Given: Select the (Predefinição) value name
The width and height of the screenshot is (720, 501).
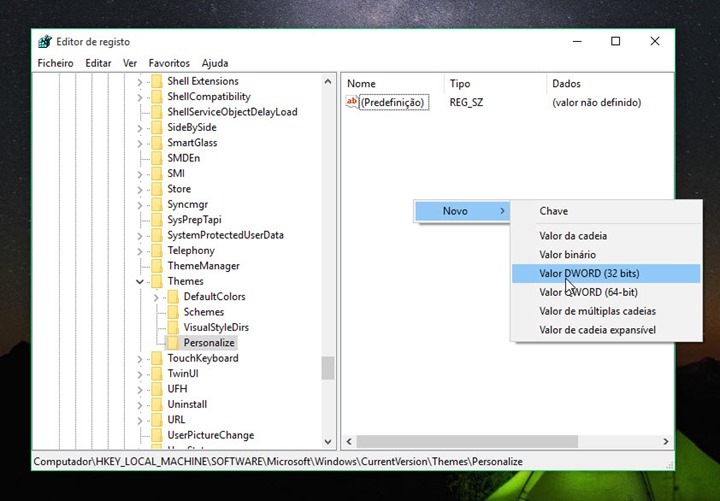Looking at the screenshot, I should click(393, 102).
